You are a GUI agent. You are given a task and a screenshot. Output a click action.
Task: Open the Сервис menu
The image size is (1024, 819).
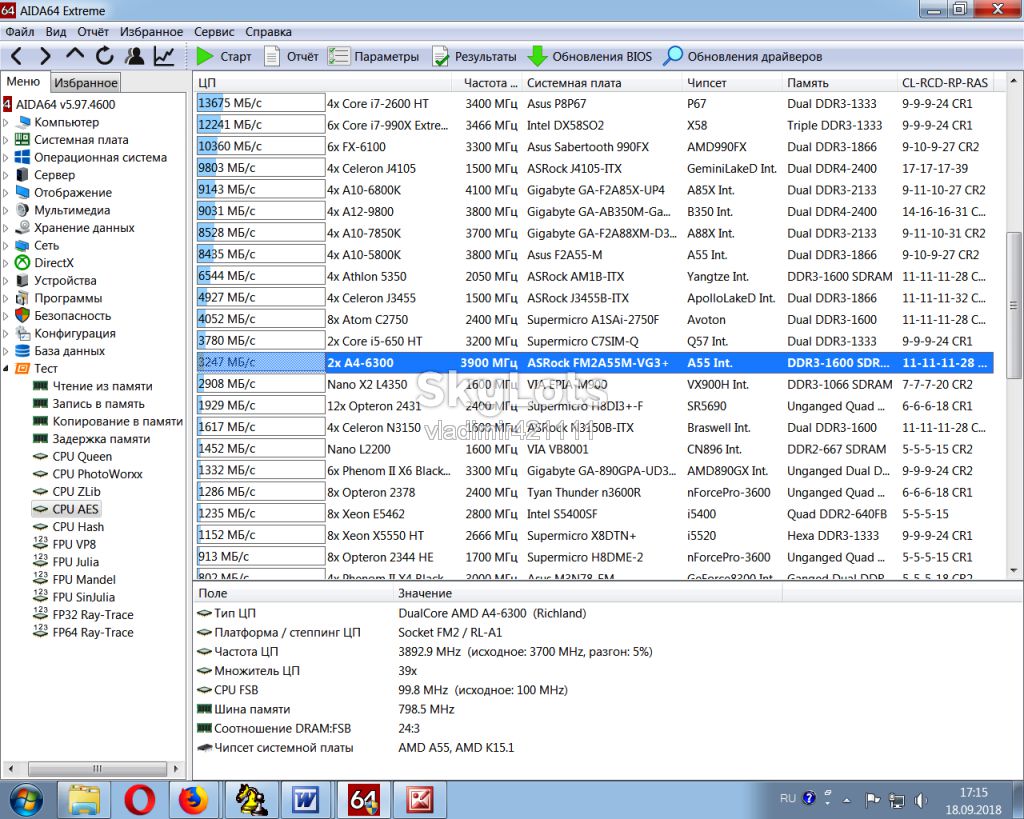214,32
